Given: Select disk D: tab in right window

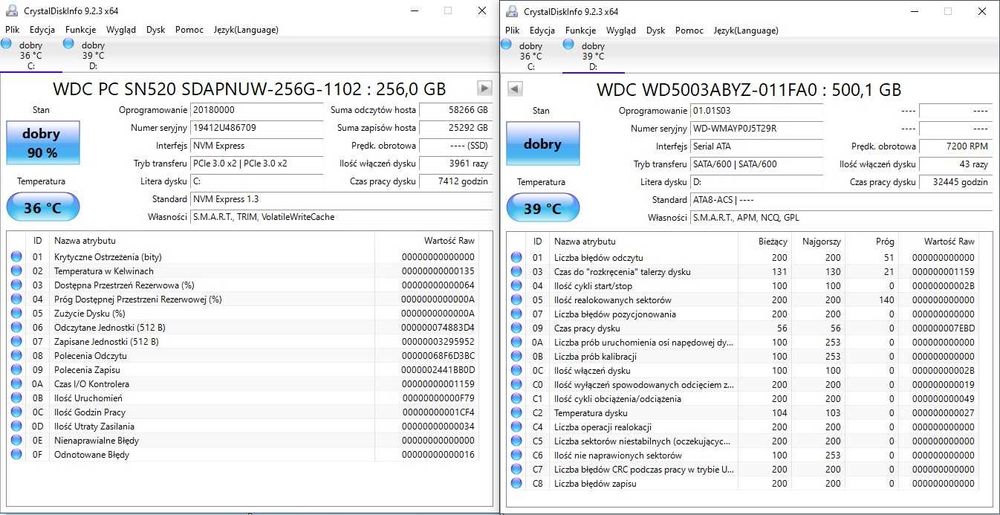Looking at the screenshot, I should (x=593, y=55).
